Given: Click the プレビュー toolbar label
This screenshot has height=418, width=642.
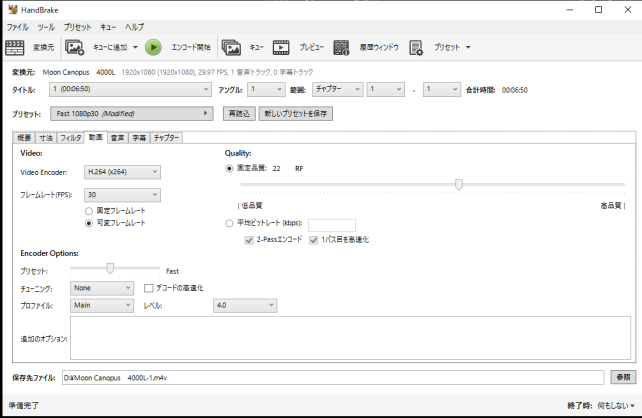Looking at the screenshot, I should click(311, 47).
